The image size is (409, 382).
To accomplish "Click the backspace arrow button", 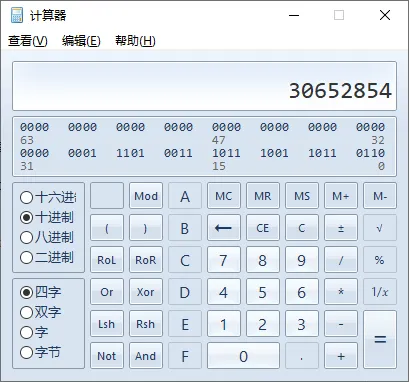I will tap(224, 228).
